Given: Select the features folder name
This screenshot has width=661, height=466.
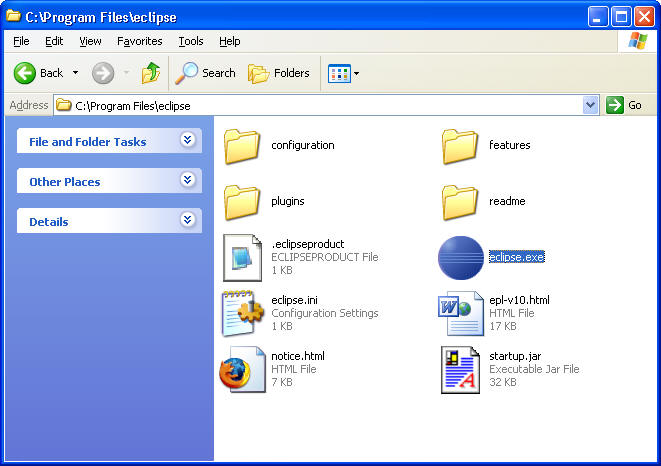Looking at the screenshot, I should (x=510, y=145).
